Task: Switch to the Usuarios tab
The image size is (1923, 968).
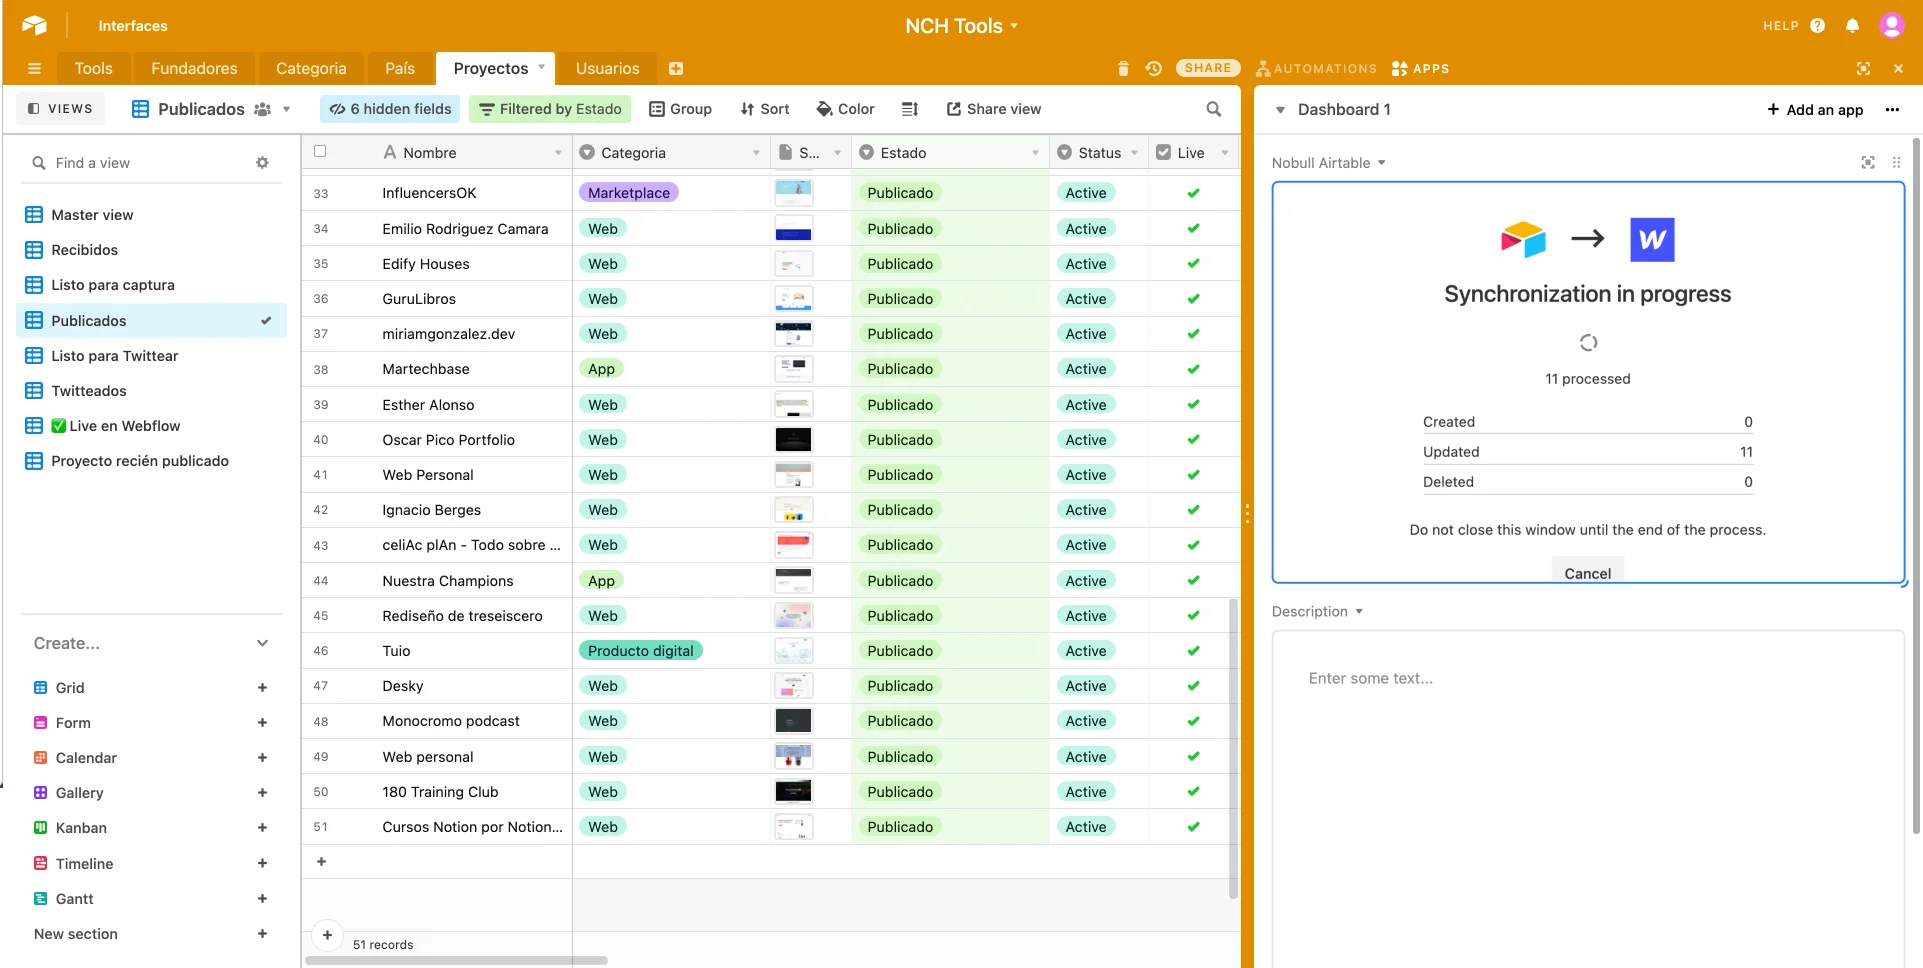Action: click(607, 68)
